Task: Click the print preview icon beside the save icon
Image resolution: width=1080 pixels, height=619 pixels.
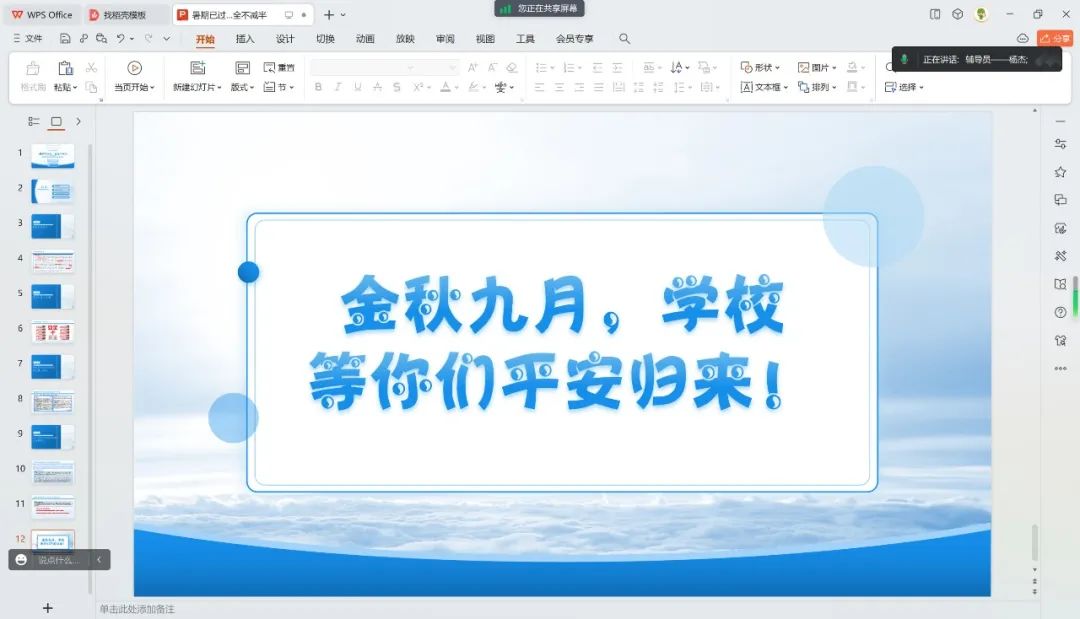Action: 101,39
